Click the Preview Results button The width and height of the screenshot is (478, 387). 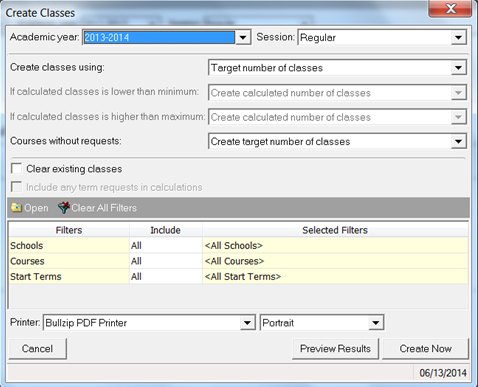click(x=335, y=349)
